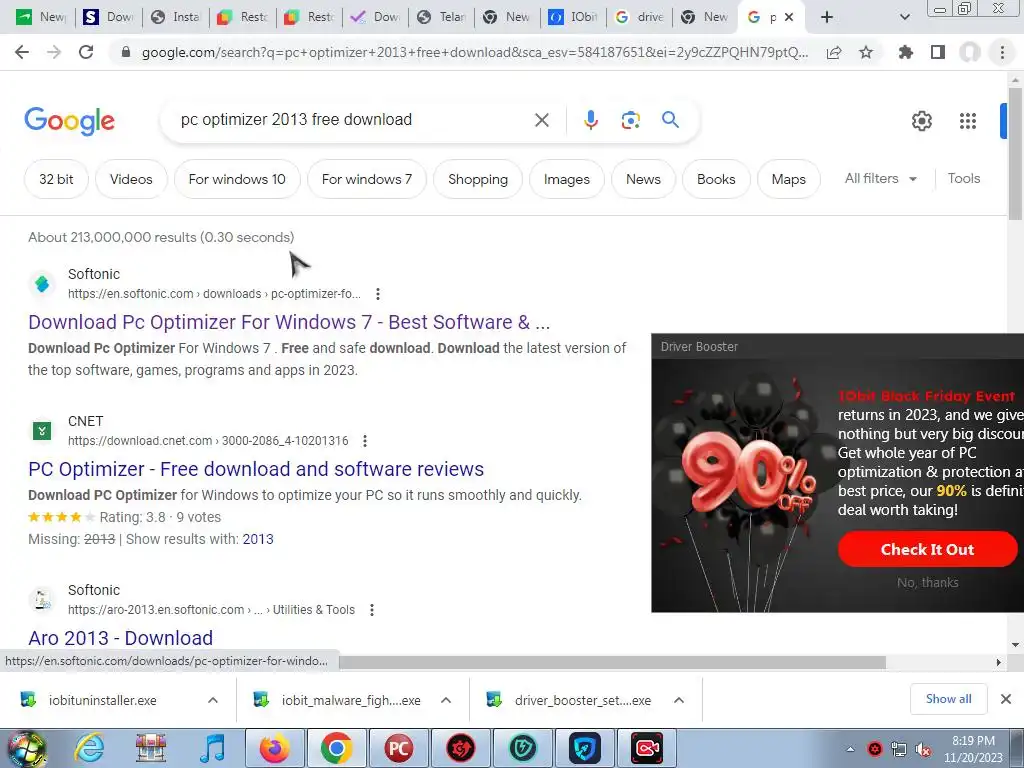
Task: Expand options for iobit_malware_figh....exe download
Action: tap(446, 700)
